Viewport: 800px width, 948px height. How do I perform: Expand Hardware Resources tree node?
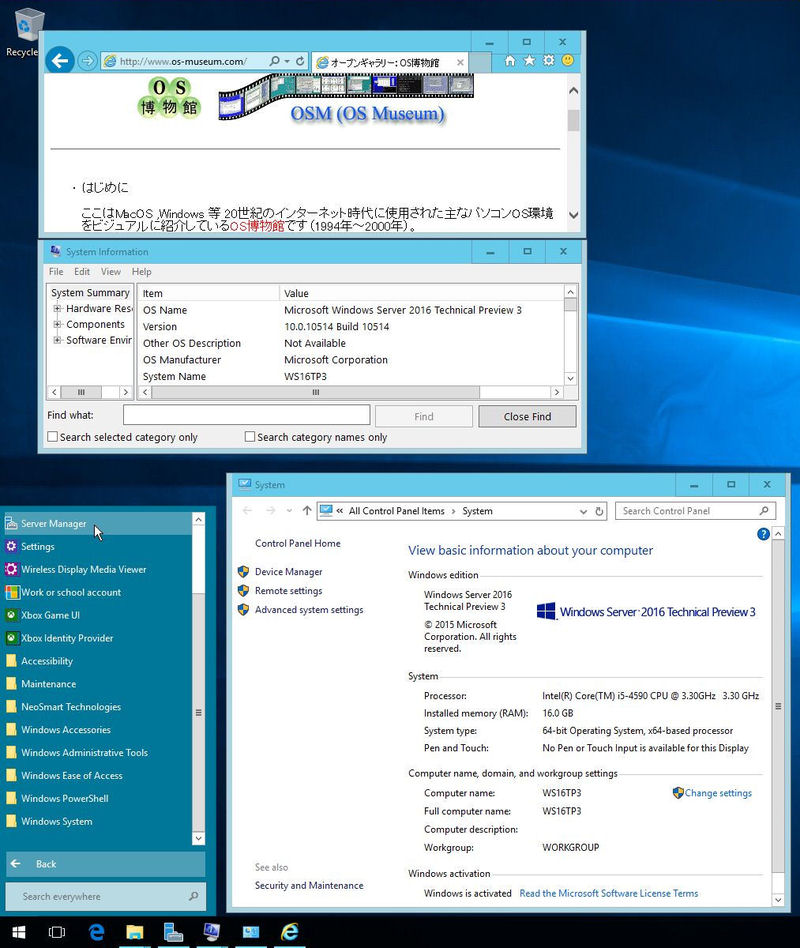(x=57, y=308)
